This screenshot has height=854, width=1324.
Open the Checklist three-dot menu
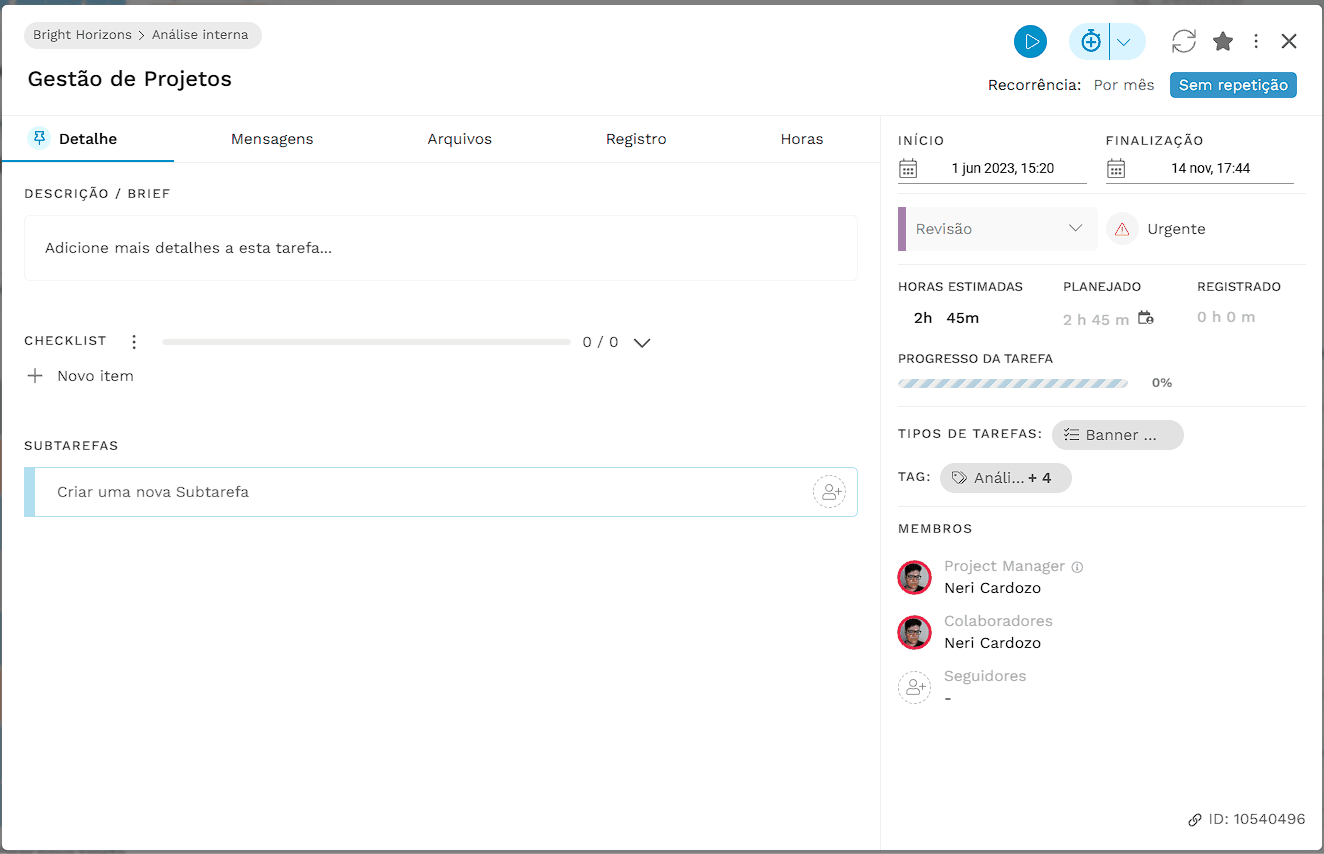click(x=134, y=342)
